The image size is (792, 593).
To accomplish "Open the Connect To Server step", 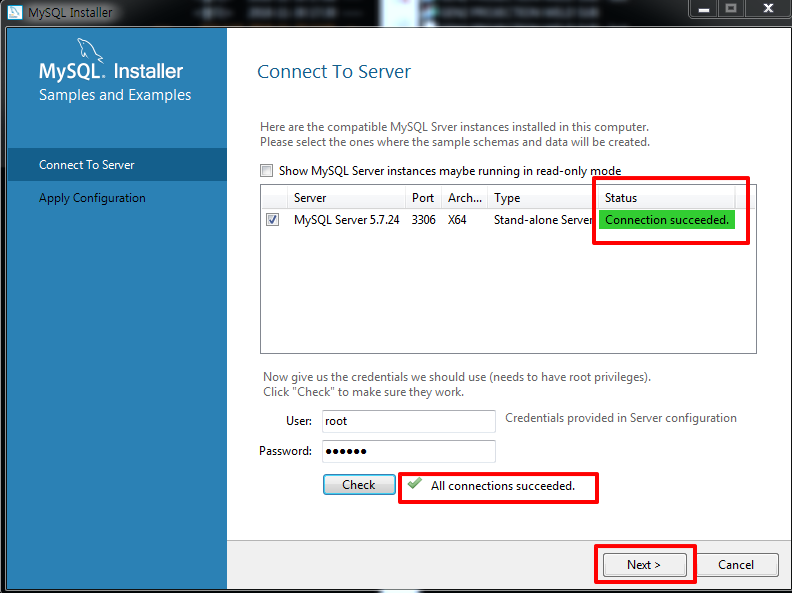I will (117, 165).
